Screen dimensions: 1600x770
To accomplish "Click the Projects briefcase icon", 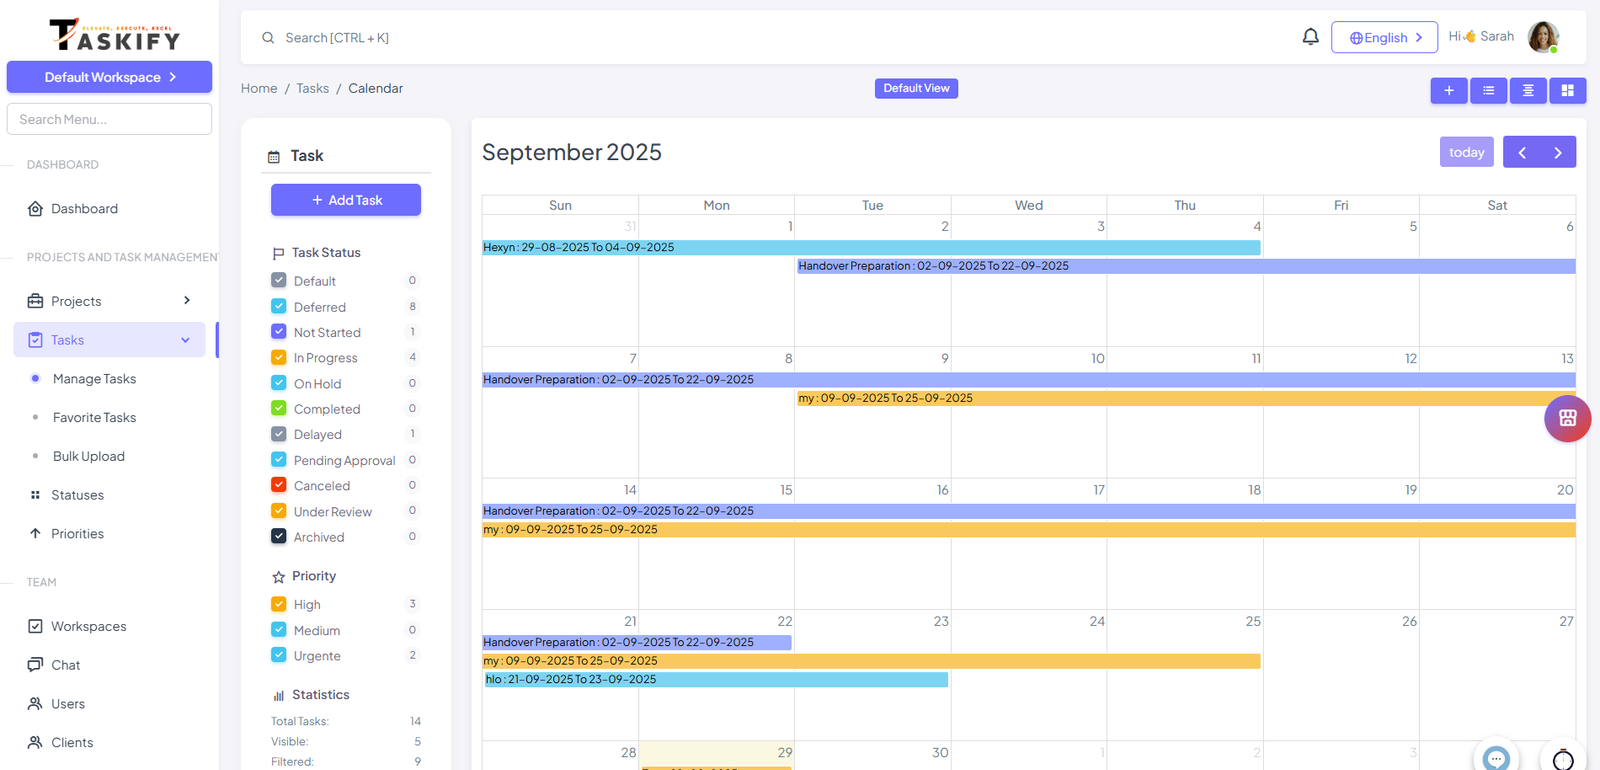I will [x=35, y=301].
